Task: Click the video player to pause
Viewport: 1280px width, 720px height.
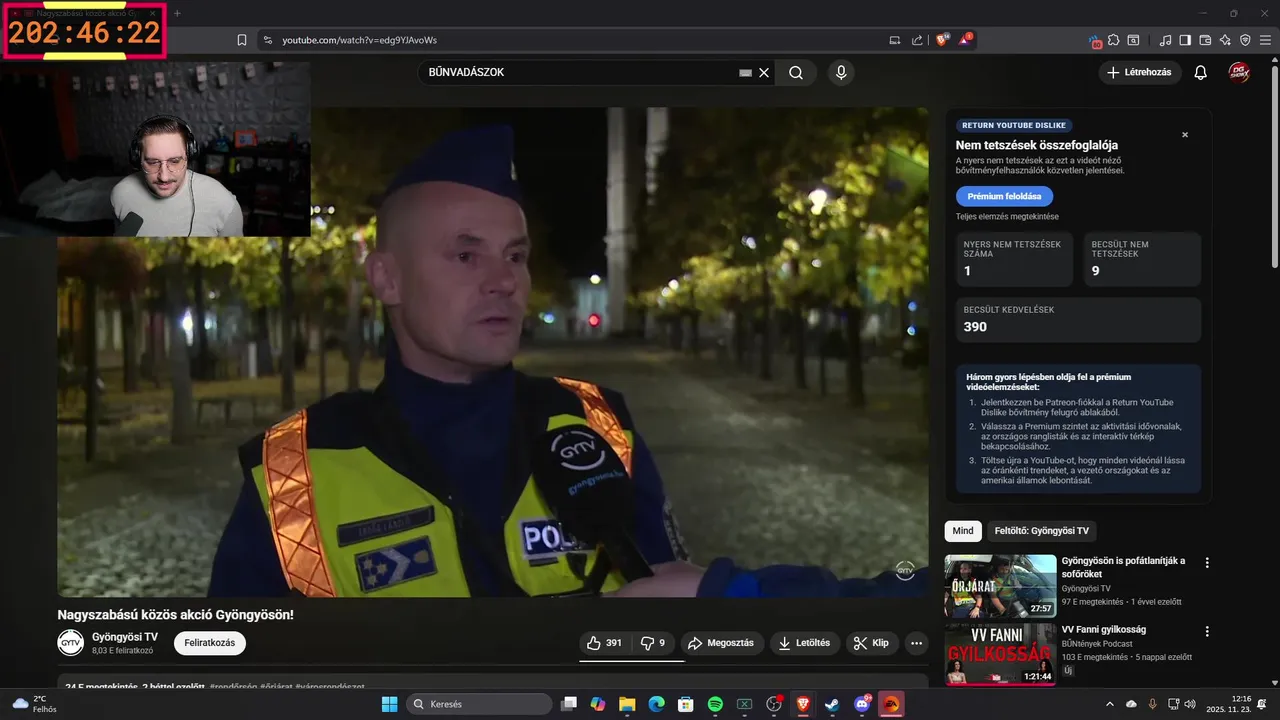Action: point(492,352)
